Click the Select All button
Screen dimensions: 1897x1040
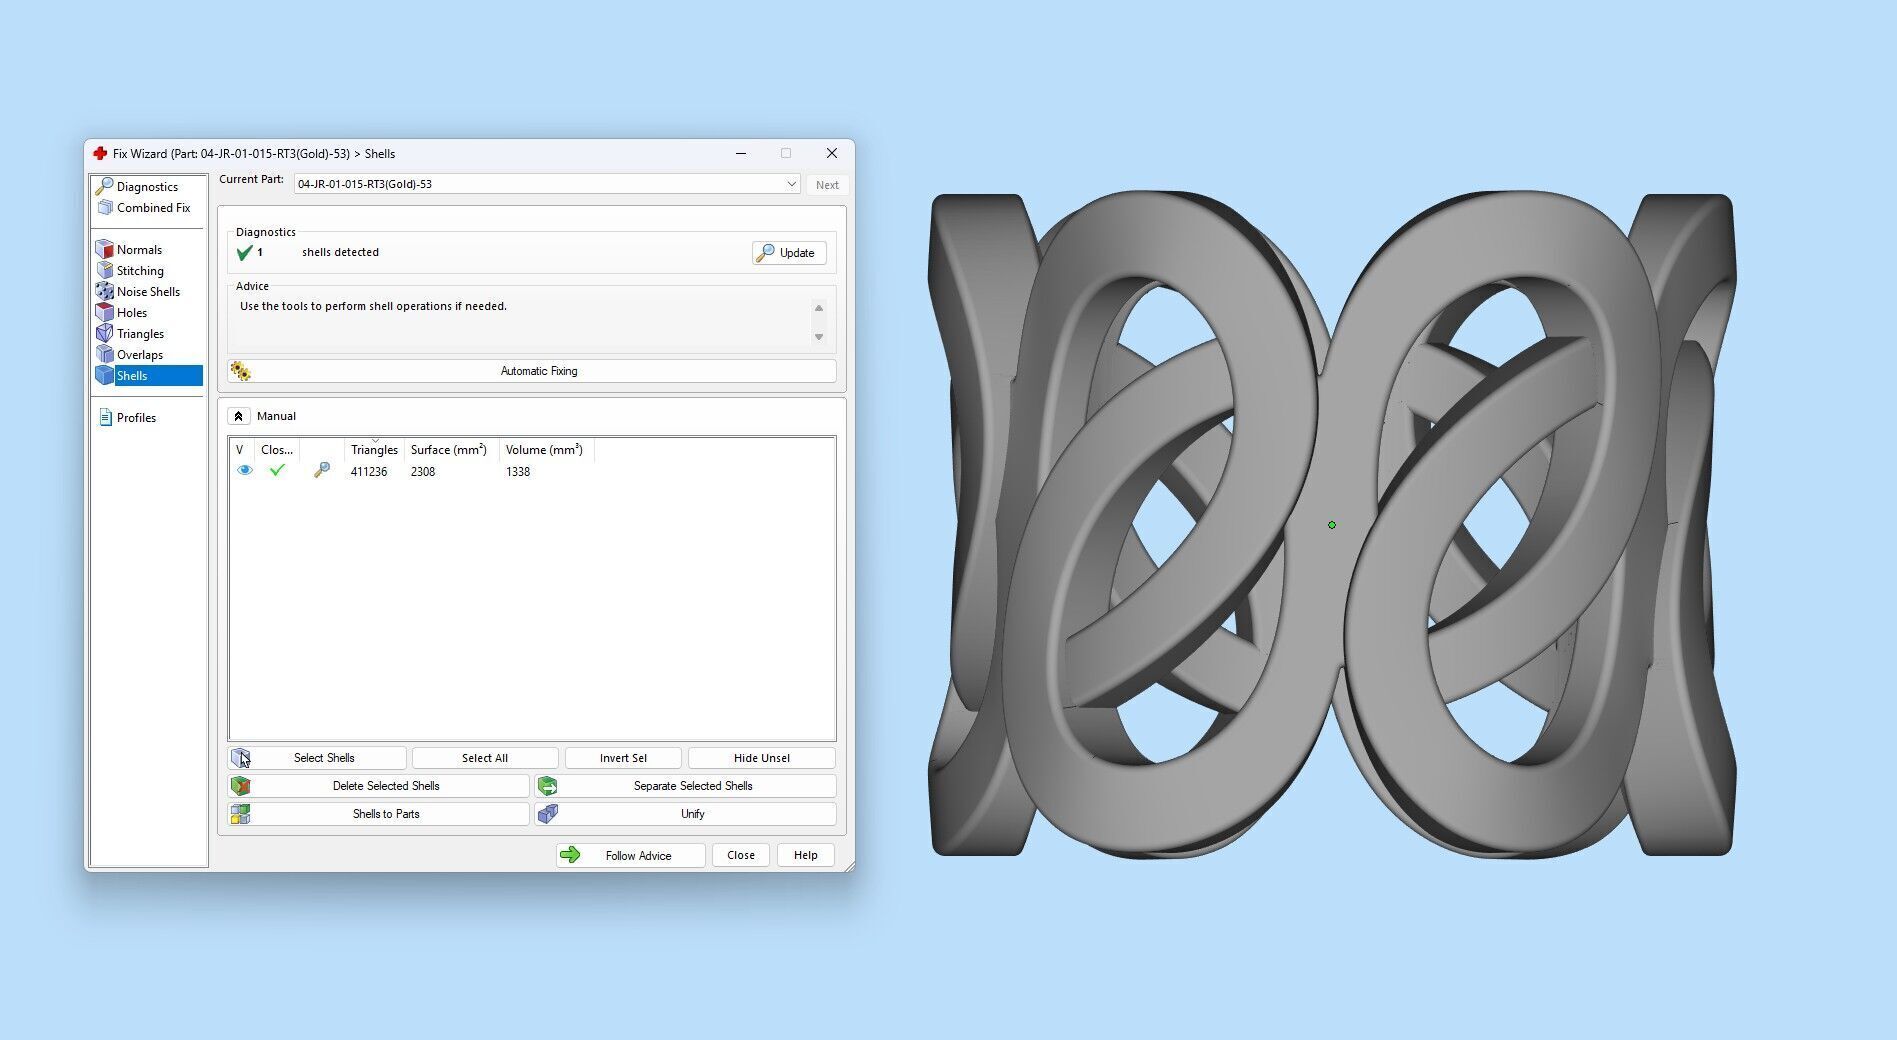(485, 758)
